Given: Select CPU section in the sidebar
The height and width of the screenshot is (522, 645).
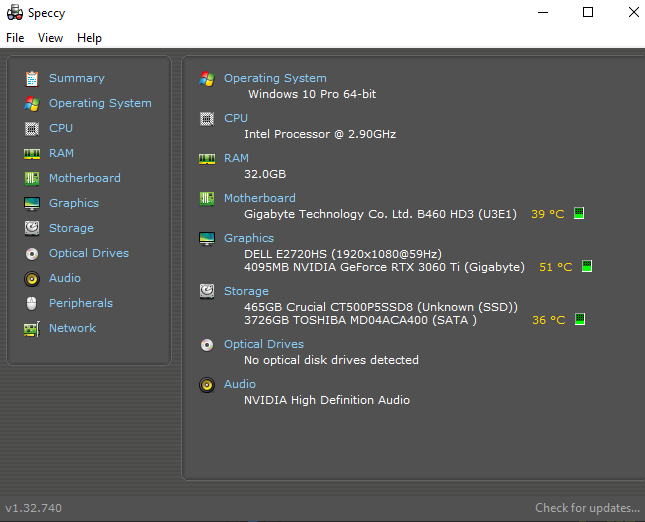Looking at the screenshot, I should coord(61,128).
